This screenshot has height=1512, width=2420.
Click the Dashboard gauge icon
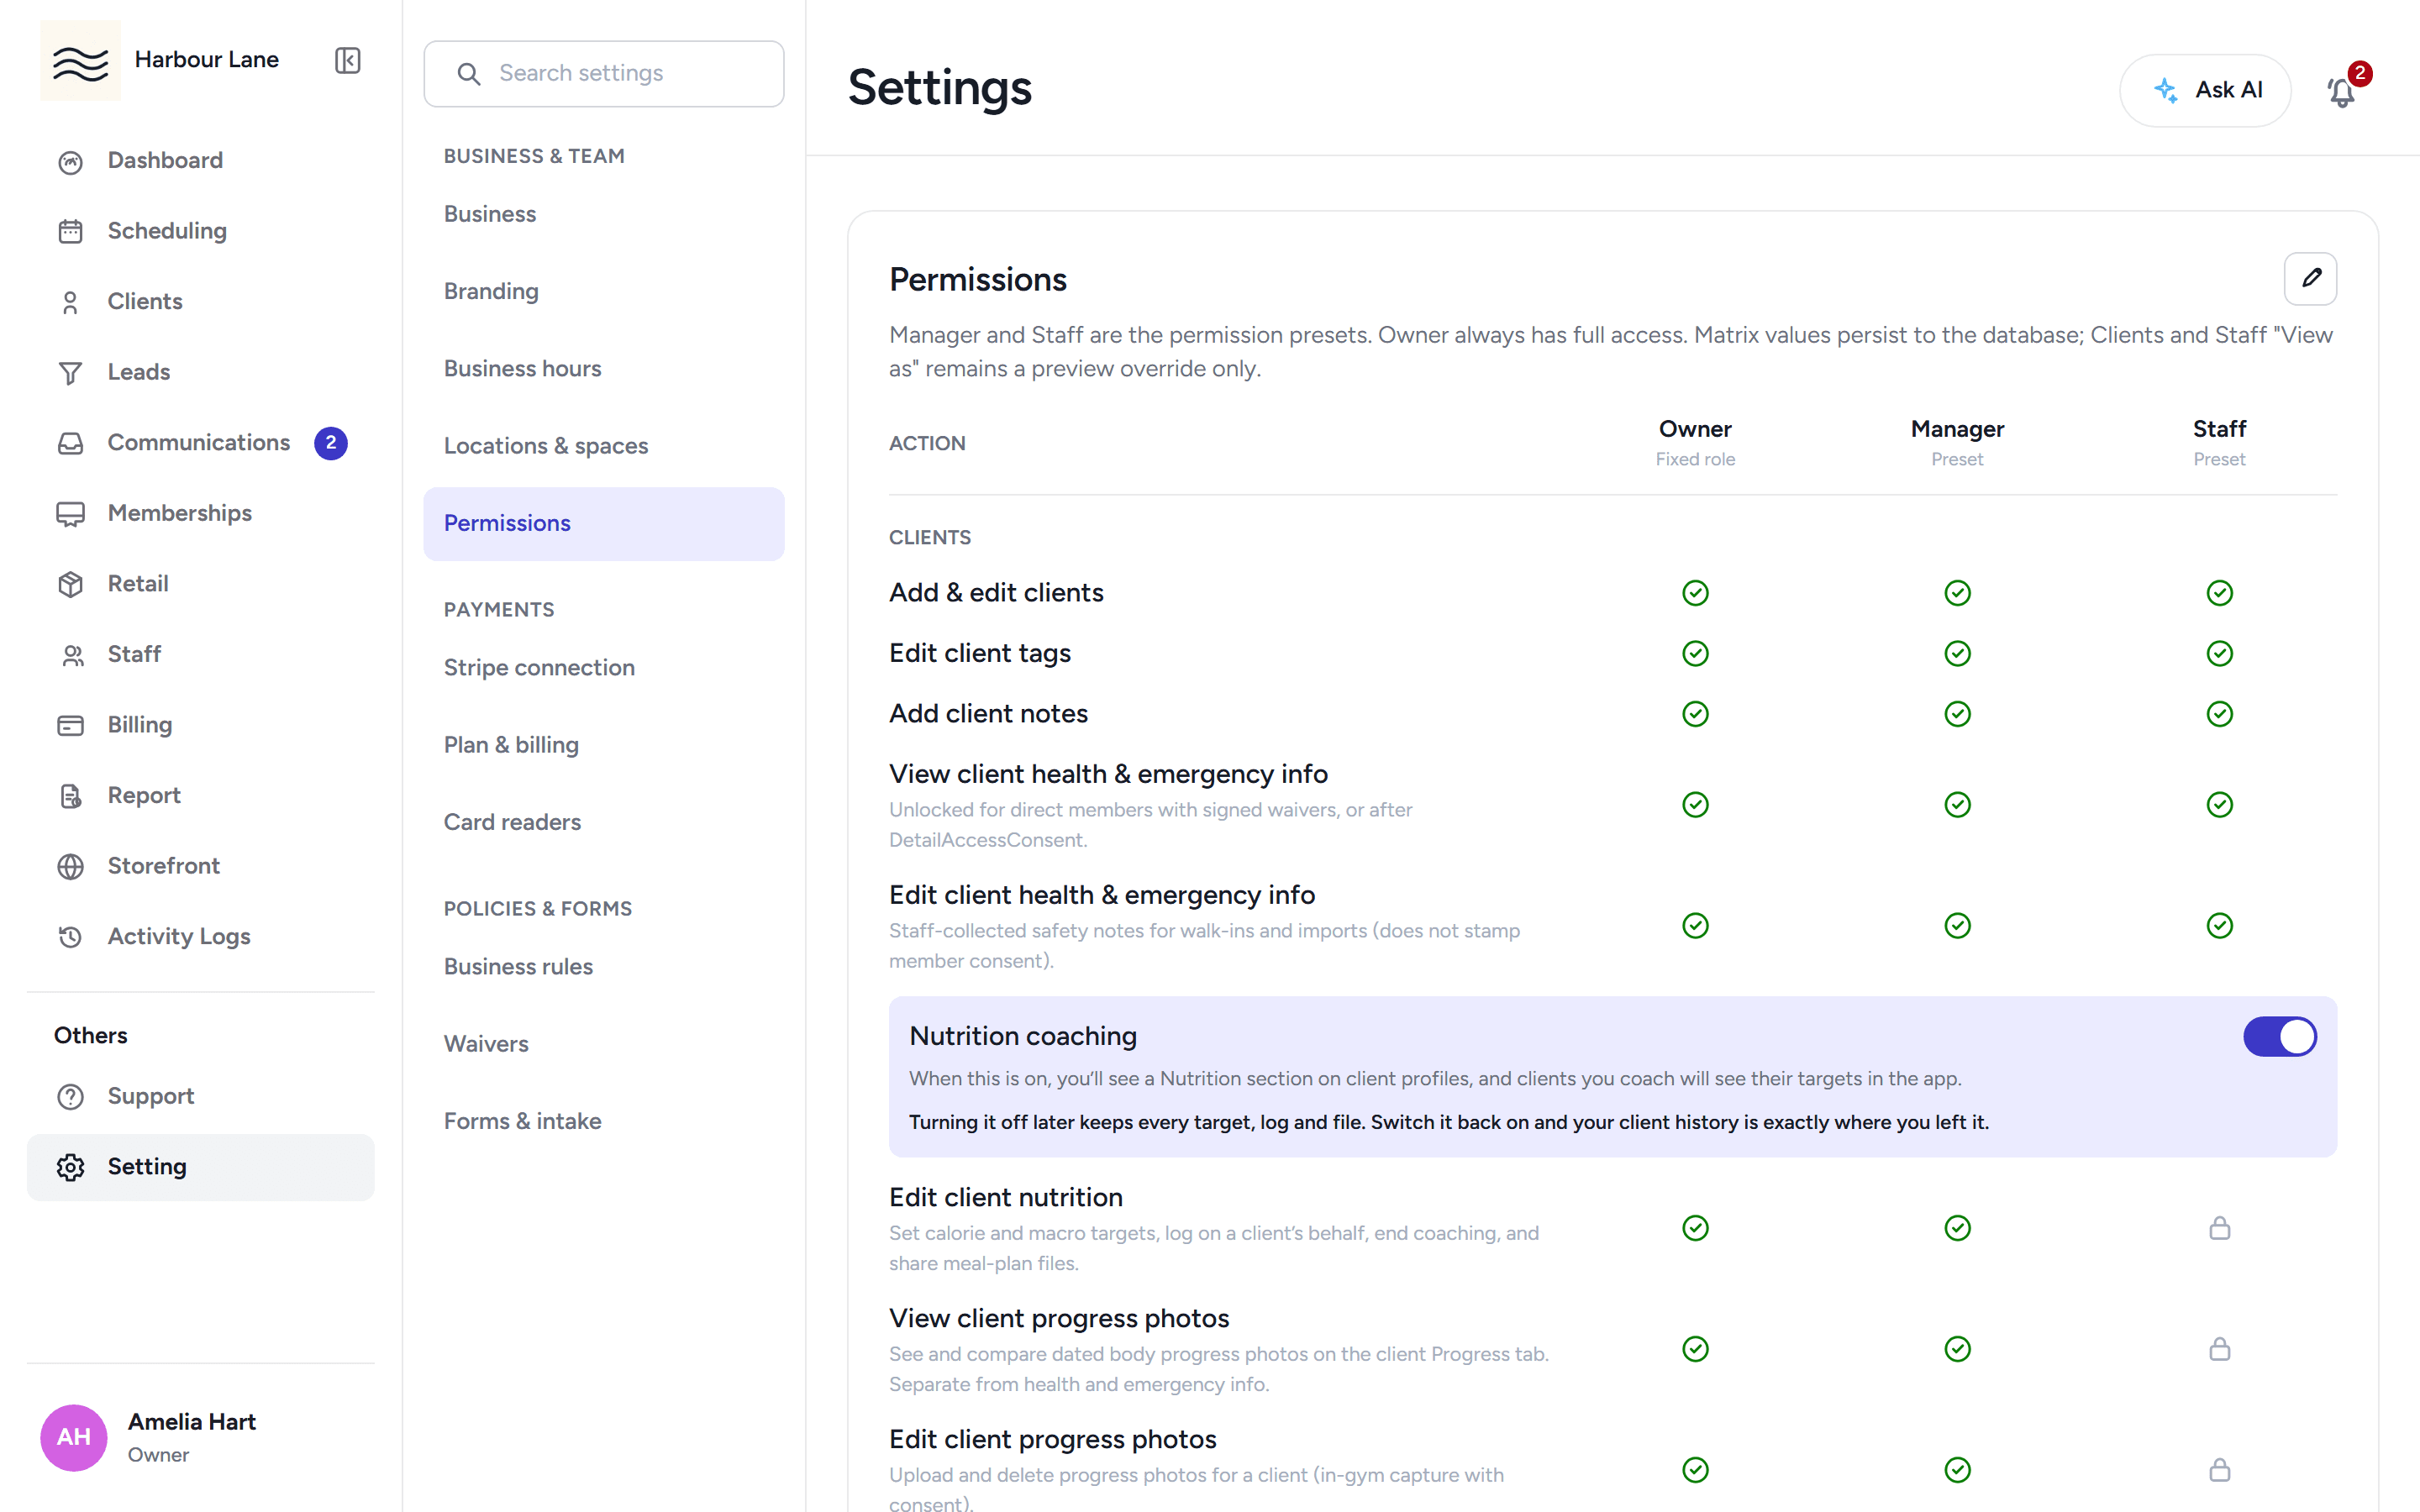click(x=70, y=161)
